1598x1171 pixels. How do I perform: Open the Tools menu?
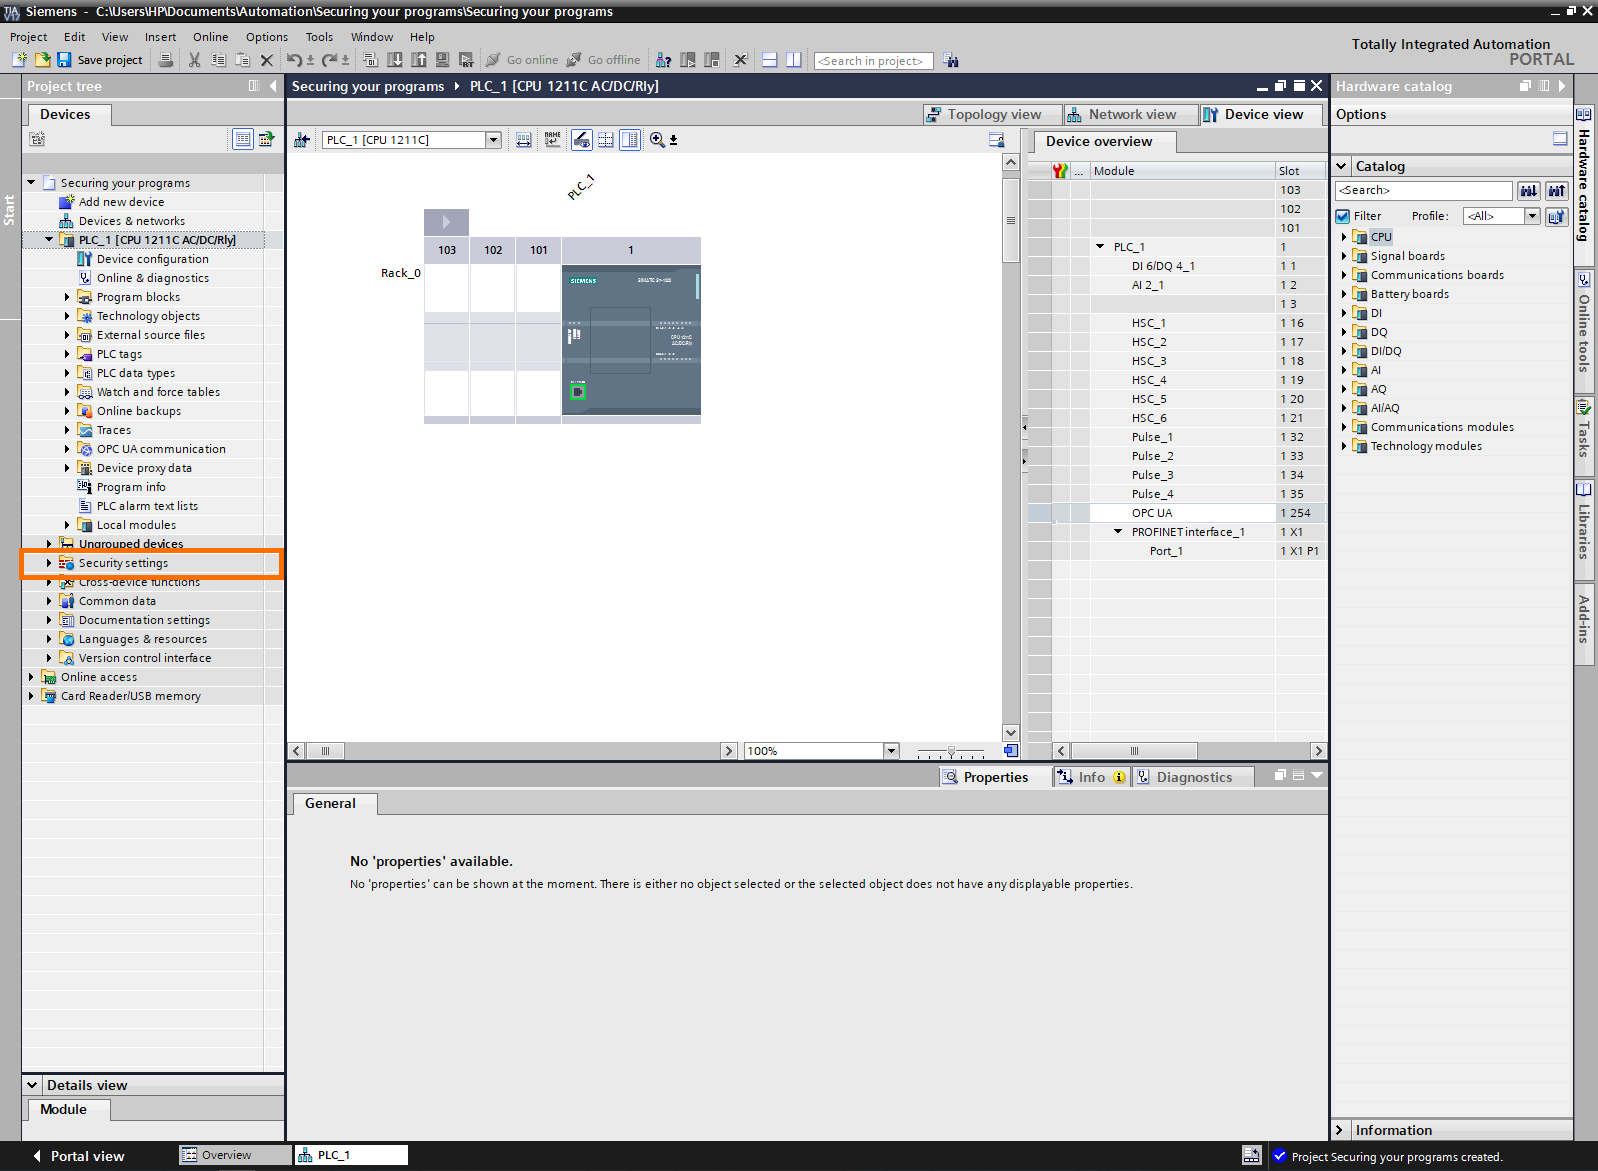(x=319, y=37)
